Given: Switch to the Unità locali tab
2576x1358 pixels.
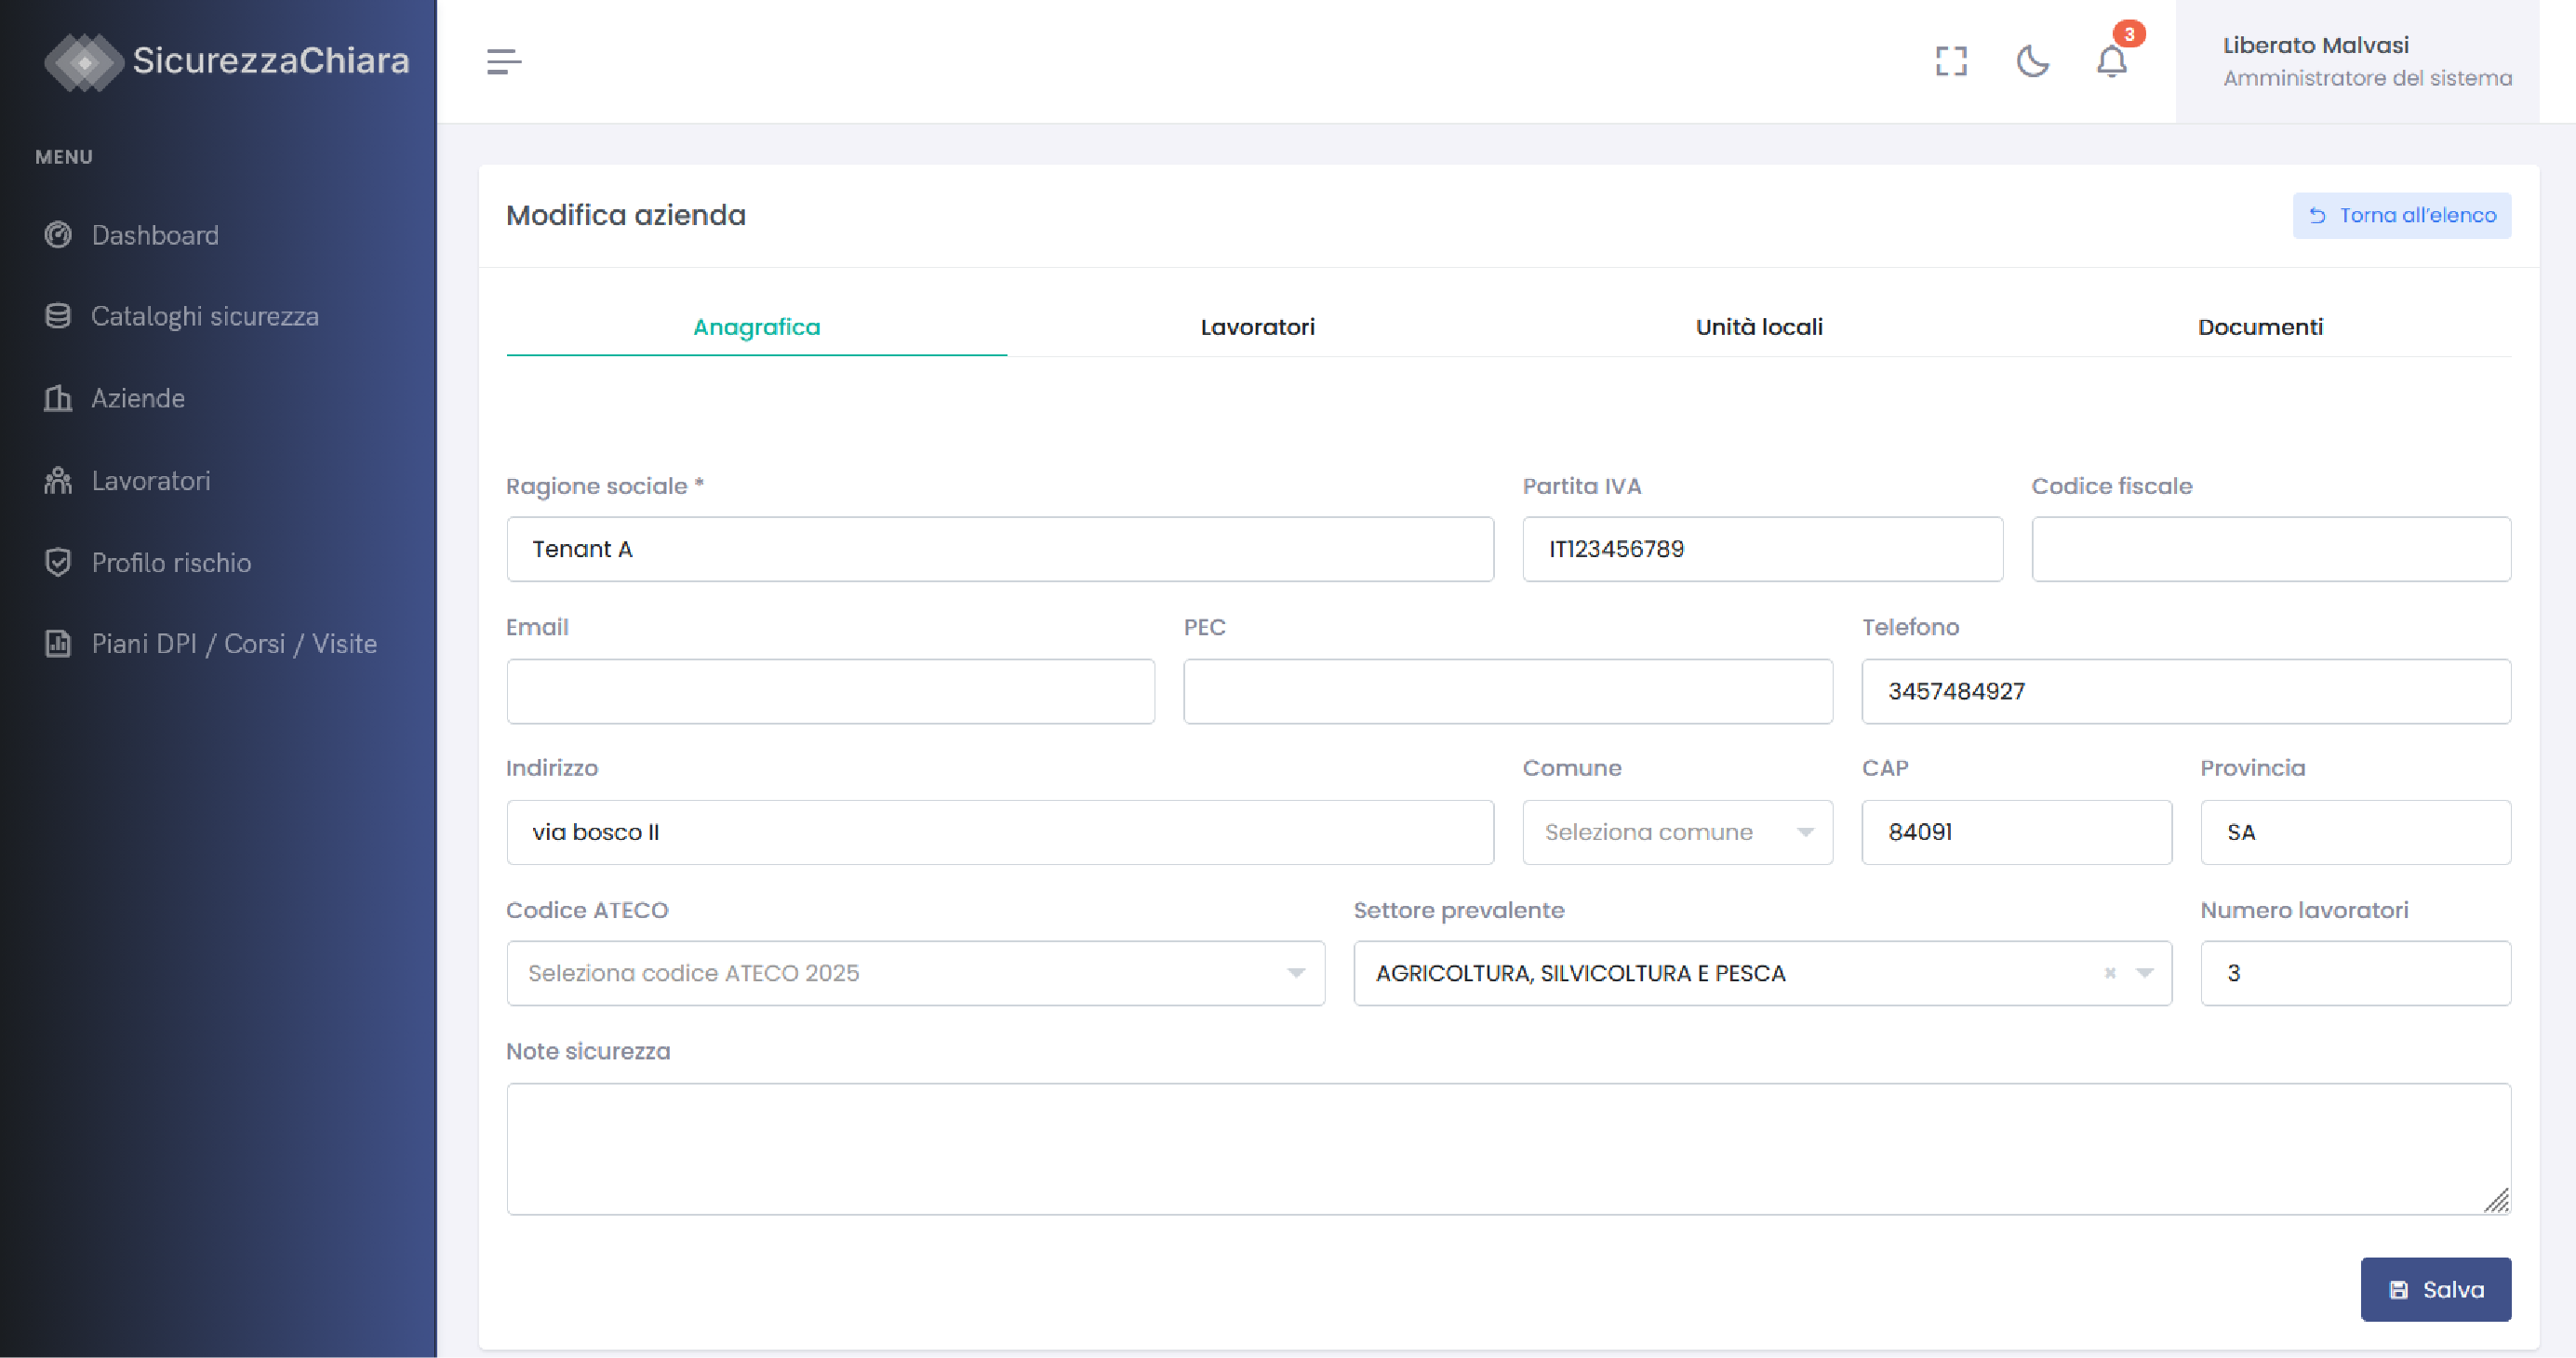Looking at the screenshot, I should 1758,327.
